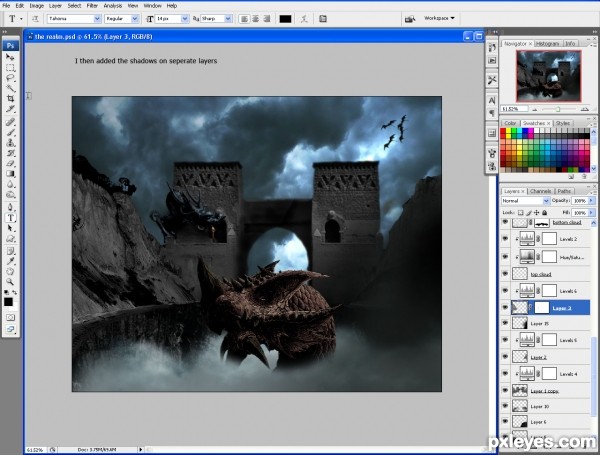
Task: Hide the 'top cloud' layer
Action: 505,274
